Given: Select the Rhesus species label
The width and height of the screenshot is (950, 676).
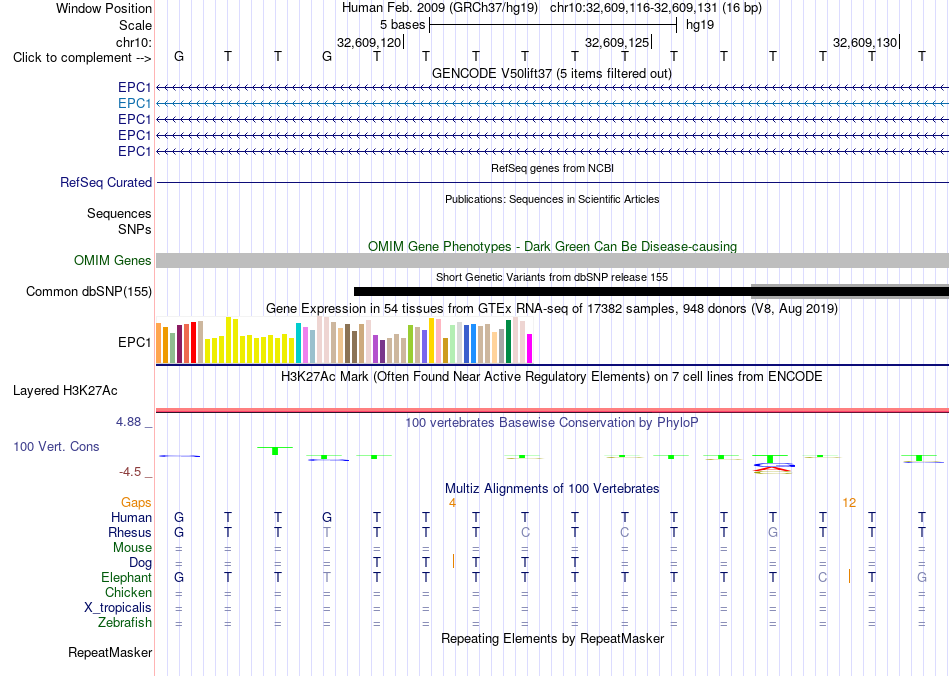Looking at the screenshot, I should [130, 532].
